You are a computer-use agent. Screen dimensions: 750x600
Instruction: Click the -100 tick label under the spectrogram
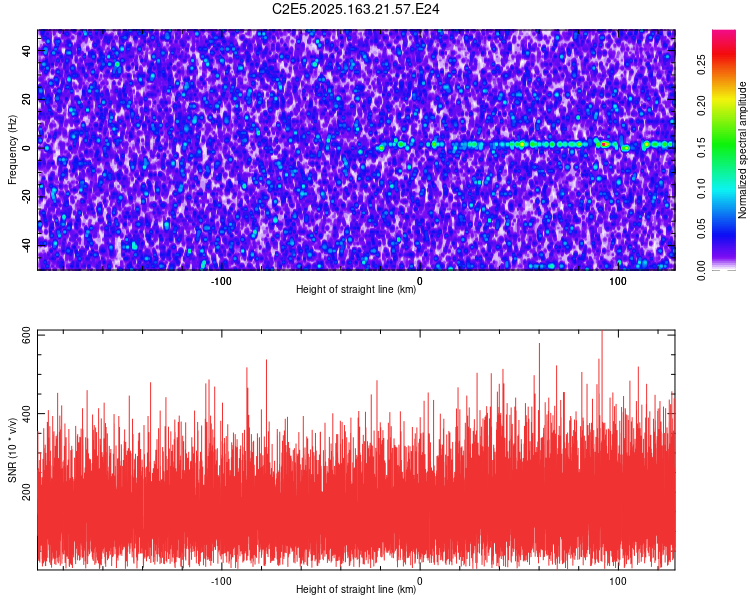click(221, 281)
